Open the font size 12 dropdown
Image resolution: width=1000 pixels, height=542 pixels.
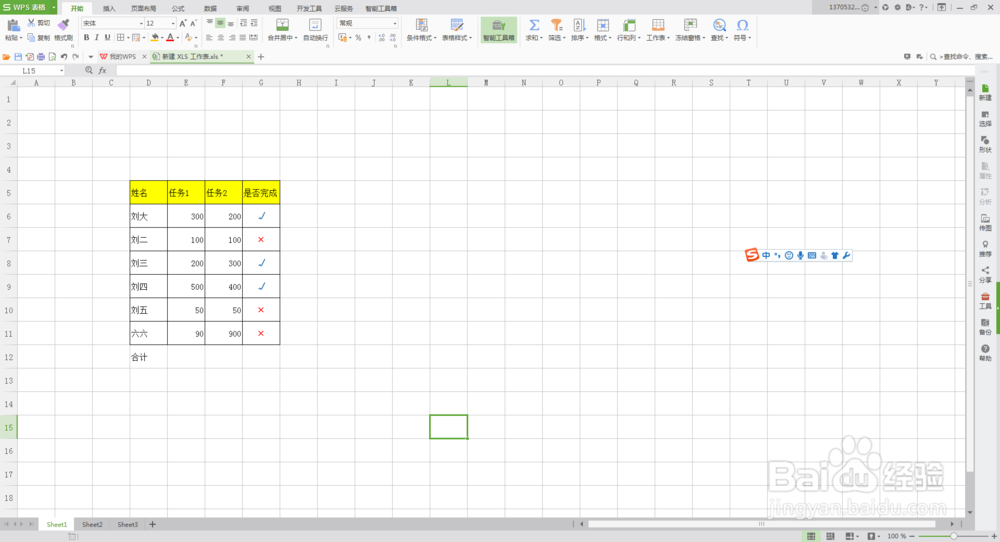click(173, 23)
